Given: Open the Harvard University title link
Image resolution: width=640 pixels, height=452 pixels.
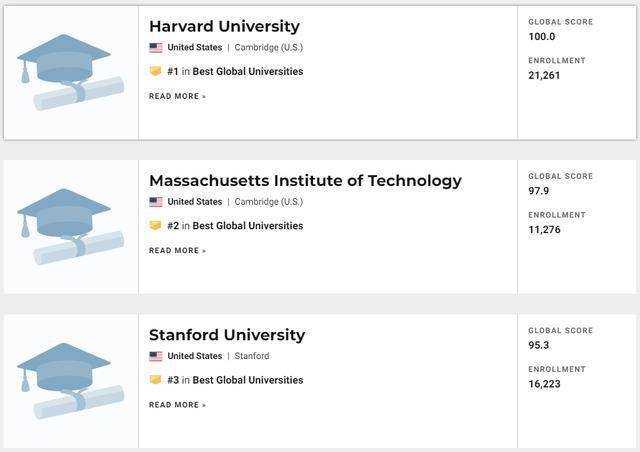Looking at the screenshot, I should pyautogui.click(x=224, y=26).
